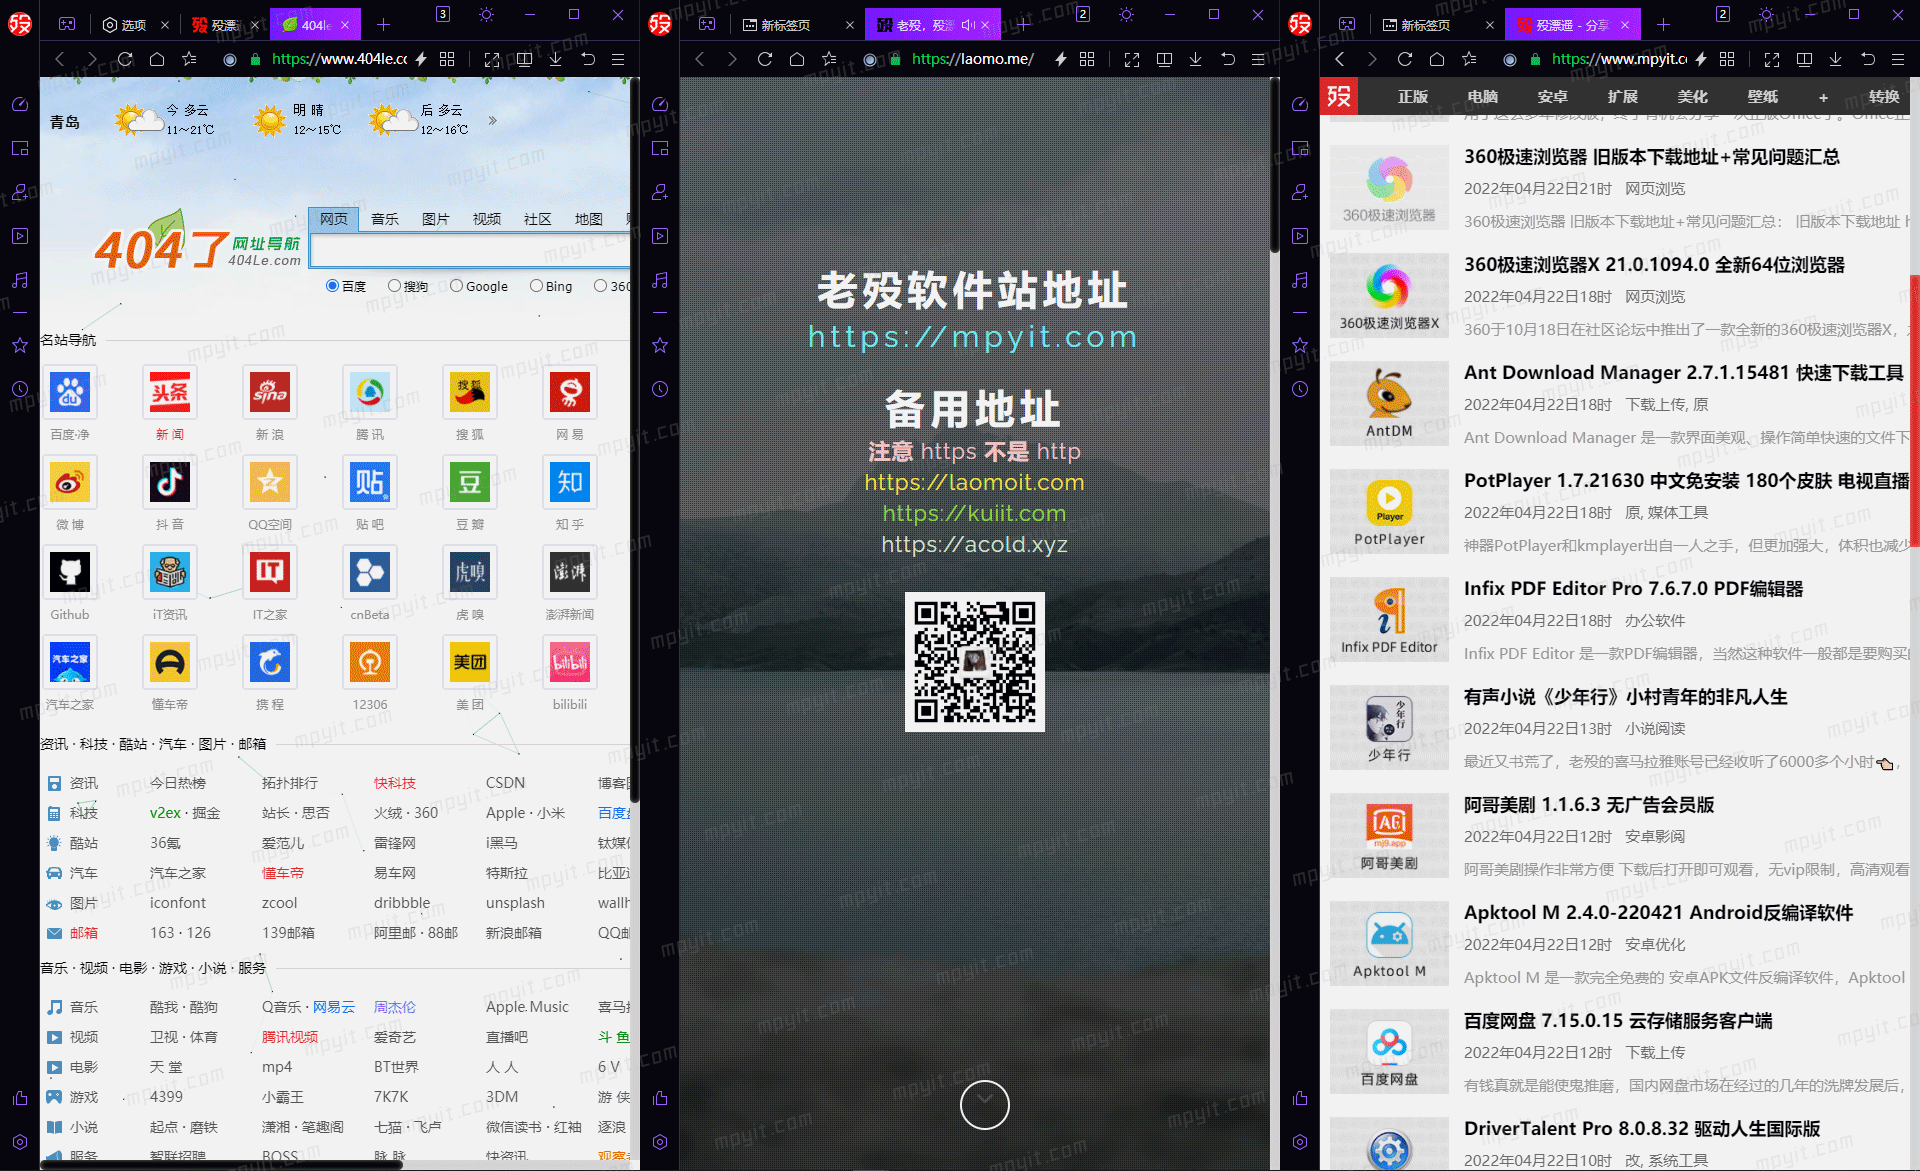1920x1171 pixels.
Task: Open 百度网盘 7.15.0.15 article title
Action: pyautogui.click(x=1618, y=1021)
